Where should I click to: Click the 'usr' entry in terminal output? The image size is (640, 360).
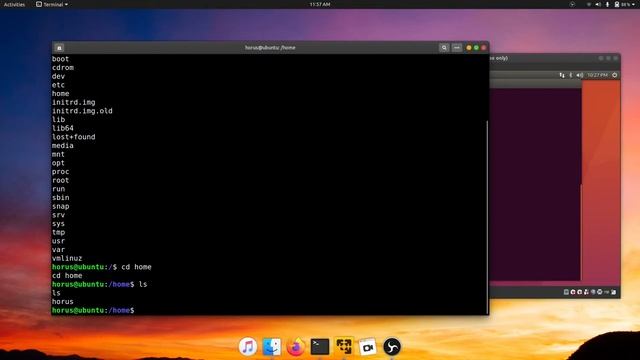pyautogui.click(x=58, y=241)
